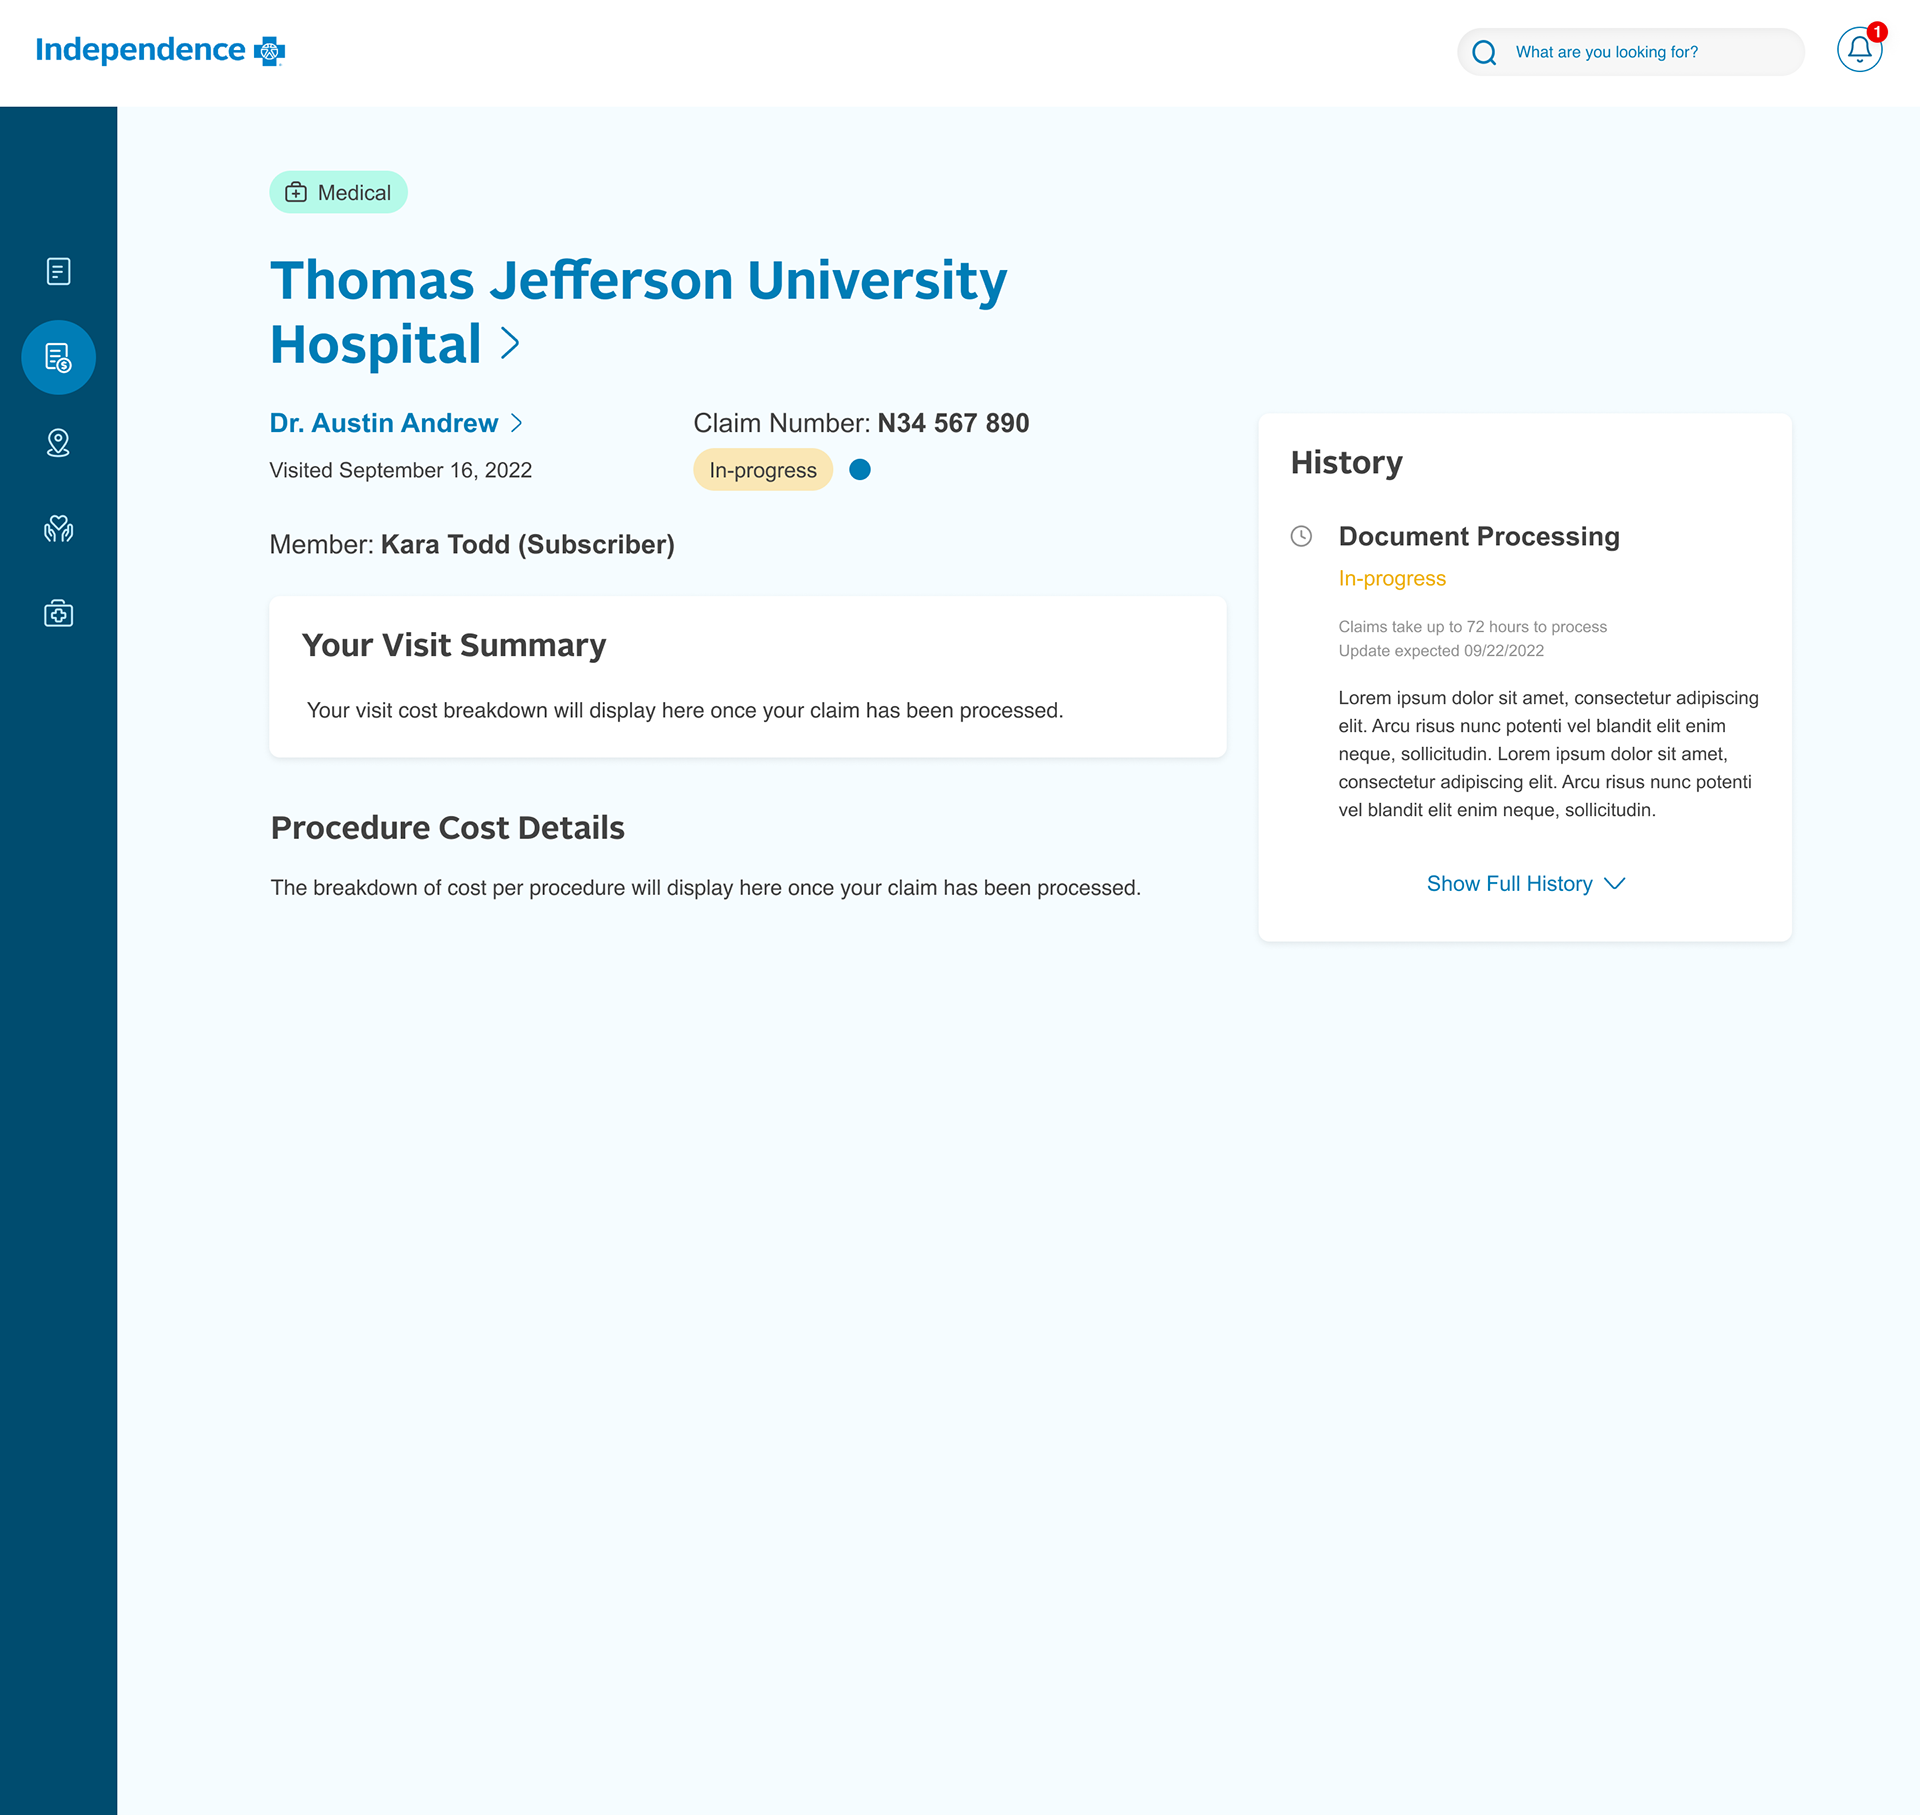Open the documents sidebar icon

(58, 271)
